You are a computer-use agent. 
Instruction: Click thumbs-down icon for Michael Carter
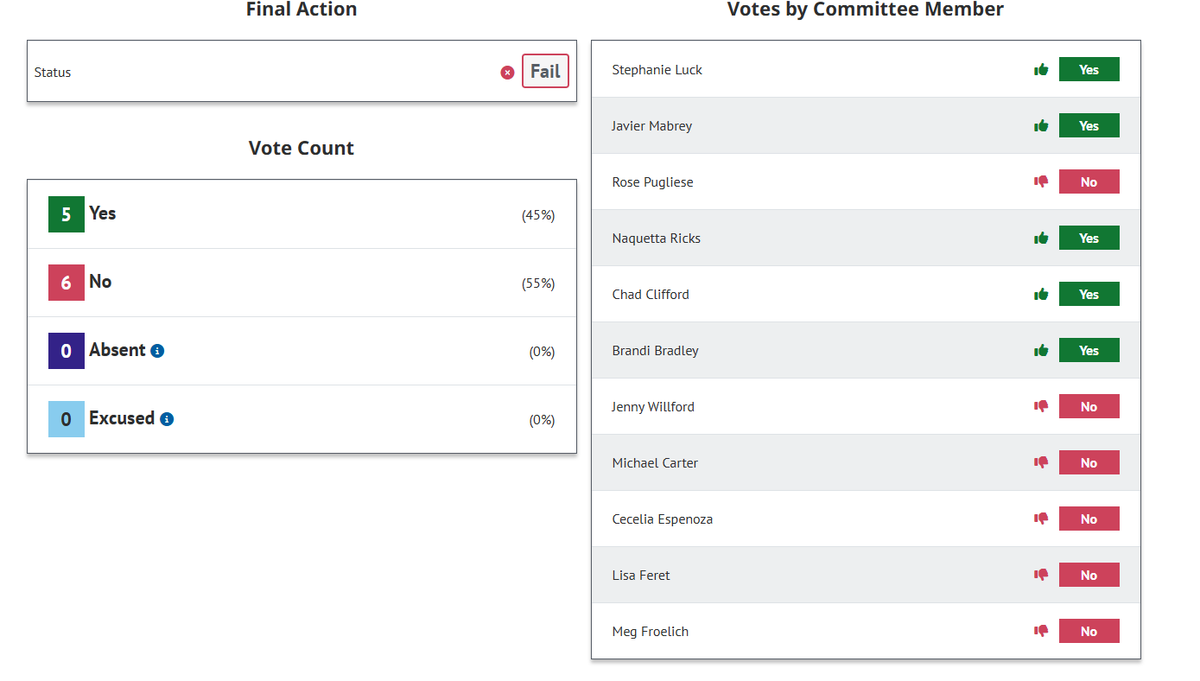[1041, 463]
